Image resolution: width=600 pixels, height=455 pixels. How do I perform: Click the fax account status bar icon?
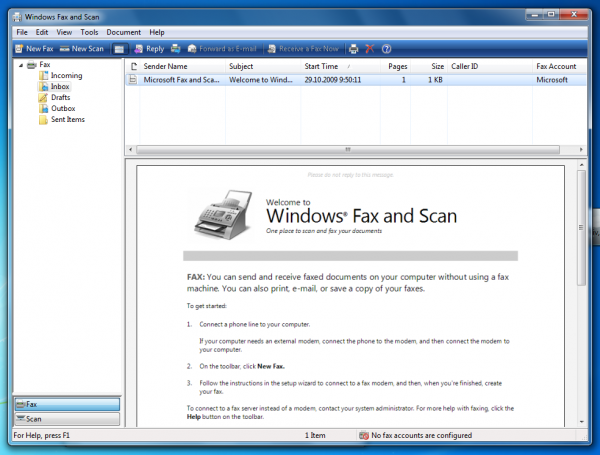click(364, 435)
